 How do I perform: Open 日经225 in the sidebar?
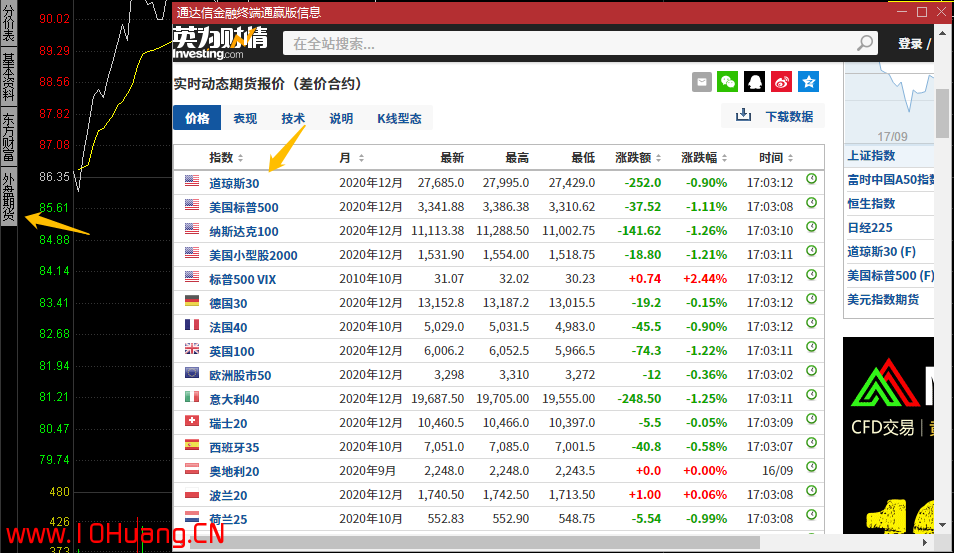pyautogui.click(x=870, y=228)
